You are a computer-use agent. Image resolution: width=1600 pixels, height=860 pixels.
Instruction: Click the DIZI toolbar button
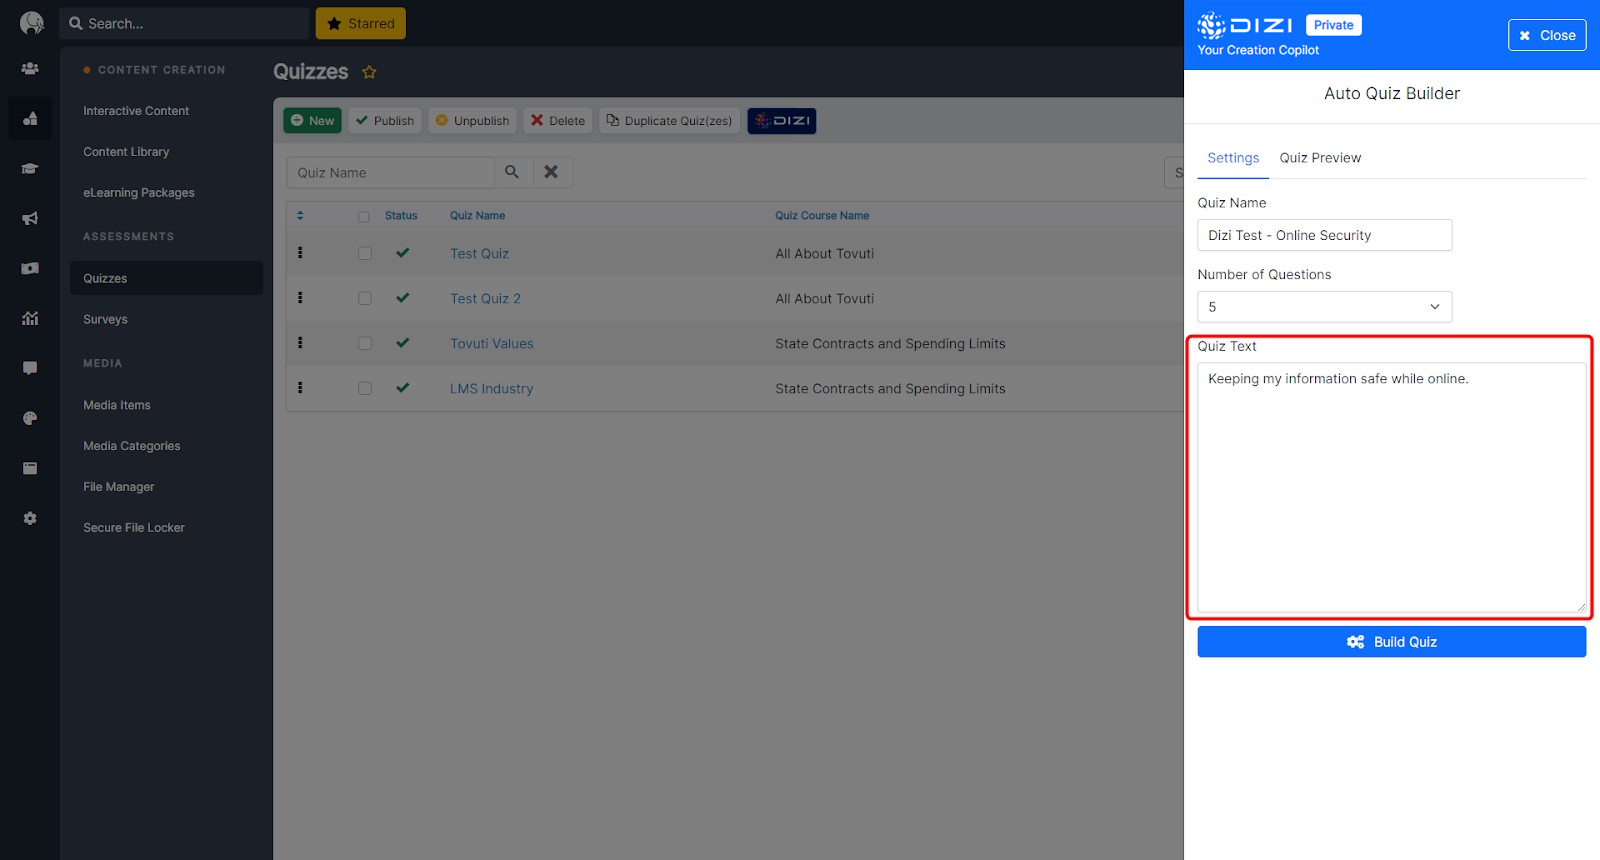click(782, 121)
